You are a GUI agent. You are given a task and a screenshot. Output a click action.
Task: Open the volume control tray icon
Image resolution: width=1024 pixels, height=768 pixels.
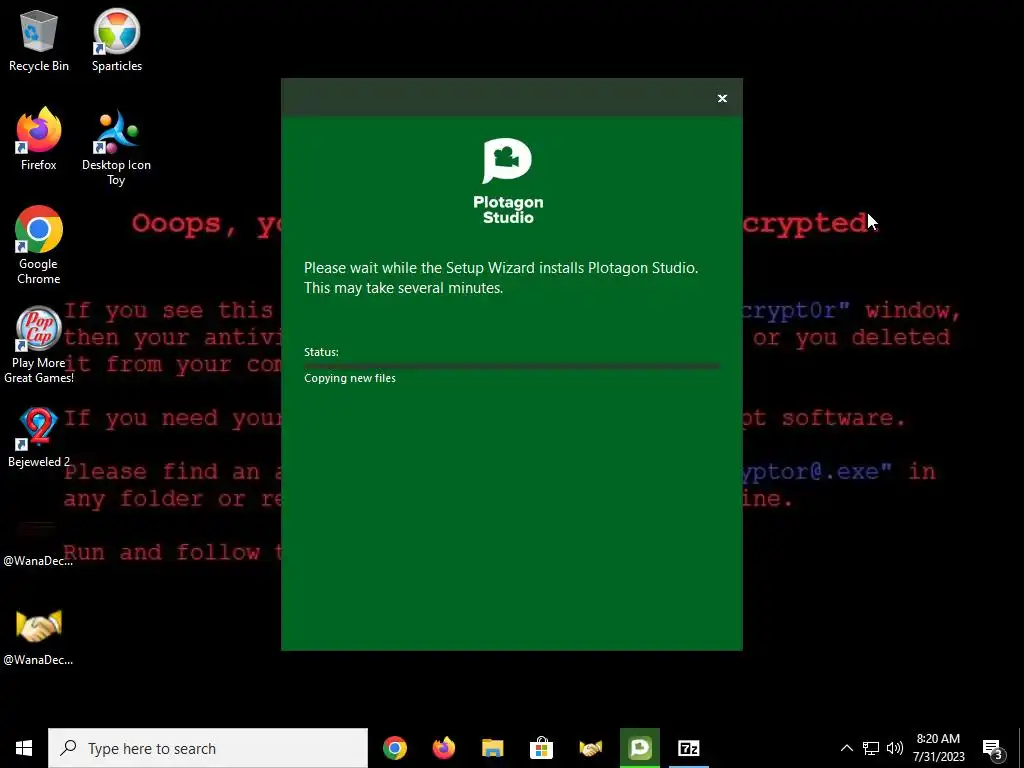click(895, 748)
